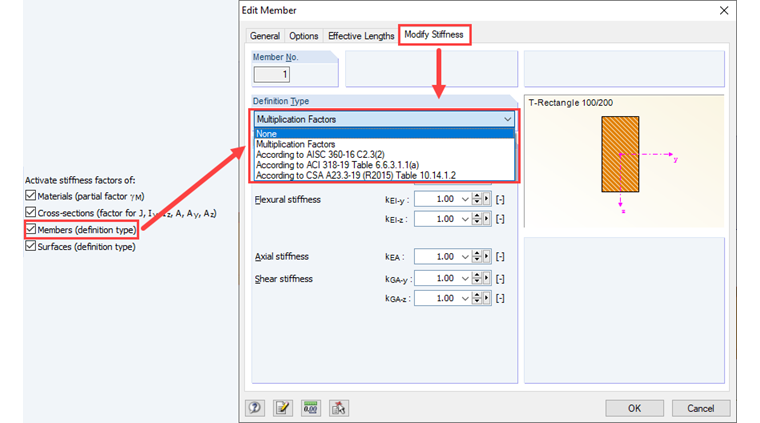Click the Shear stiffness label

[284, 279]
